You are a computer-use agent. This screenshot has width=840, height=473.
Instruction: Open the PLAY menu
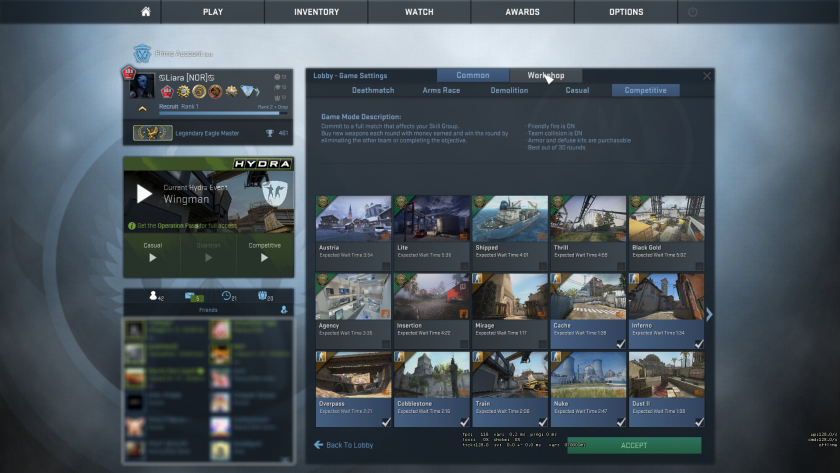[213, 12]
